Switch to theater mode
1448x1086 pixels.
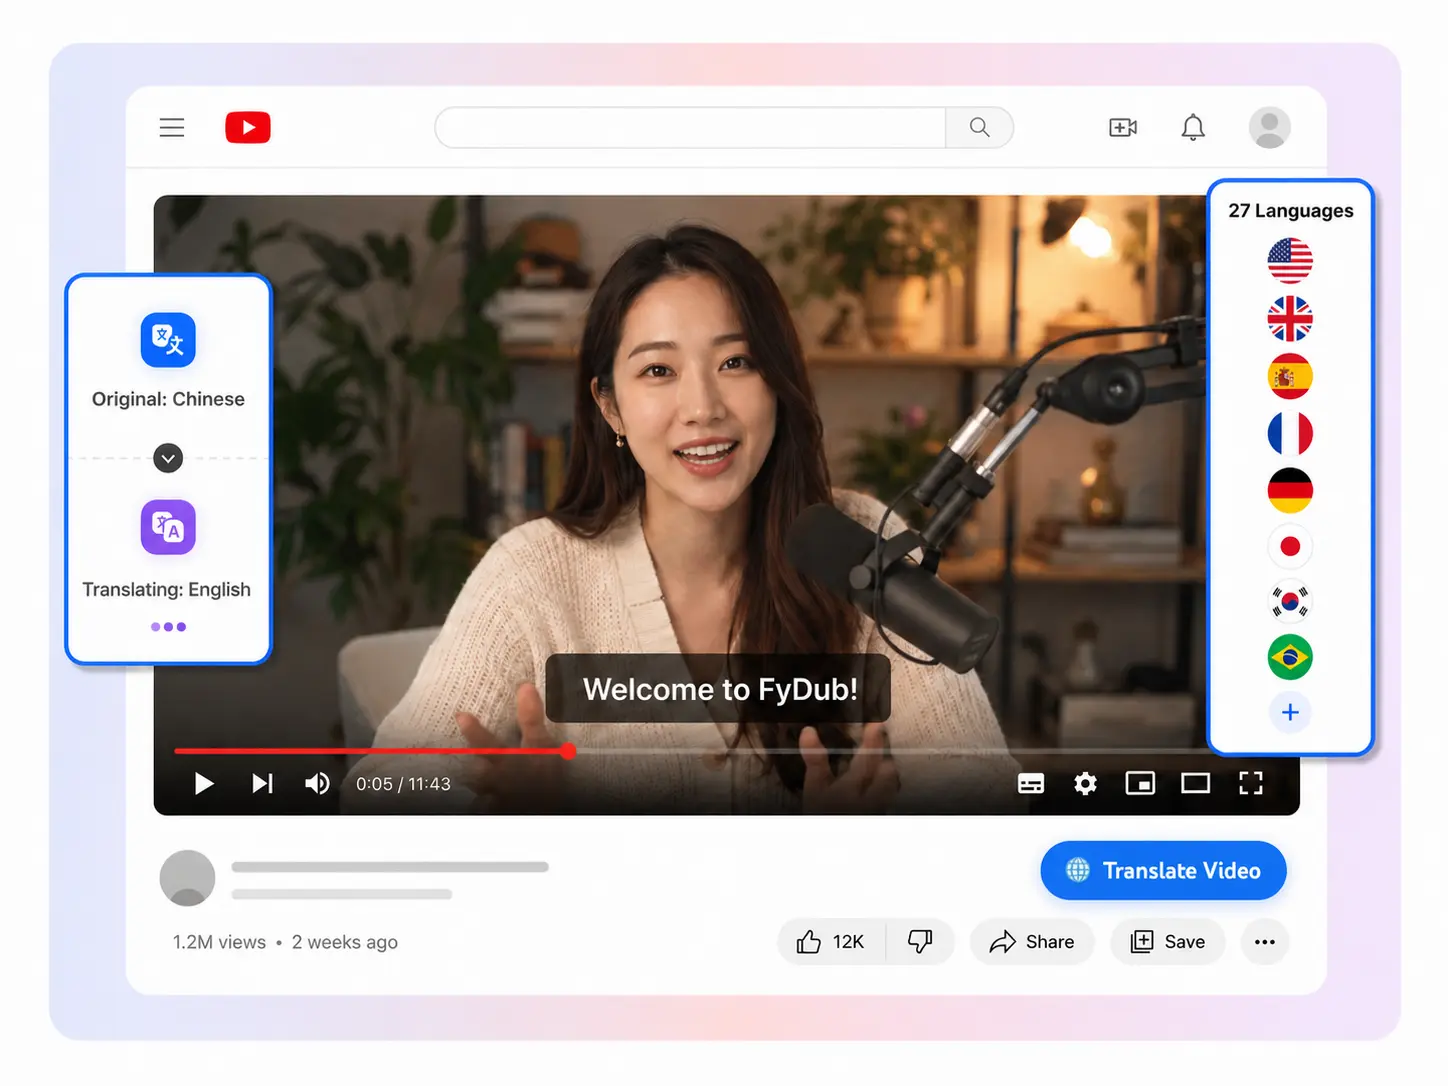pos(1195,783)
